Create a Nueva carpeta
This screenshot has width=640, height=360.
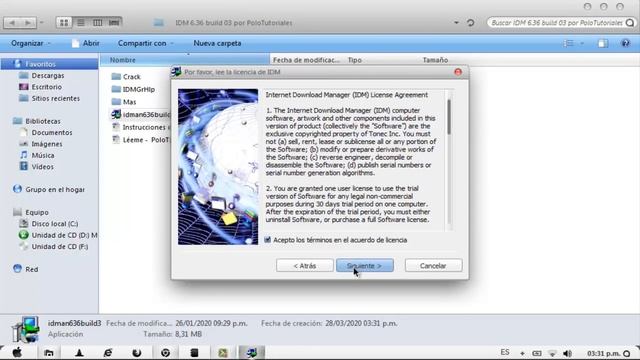[x=217, y=43]
